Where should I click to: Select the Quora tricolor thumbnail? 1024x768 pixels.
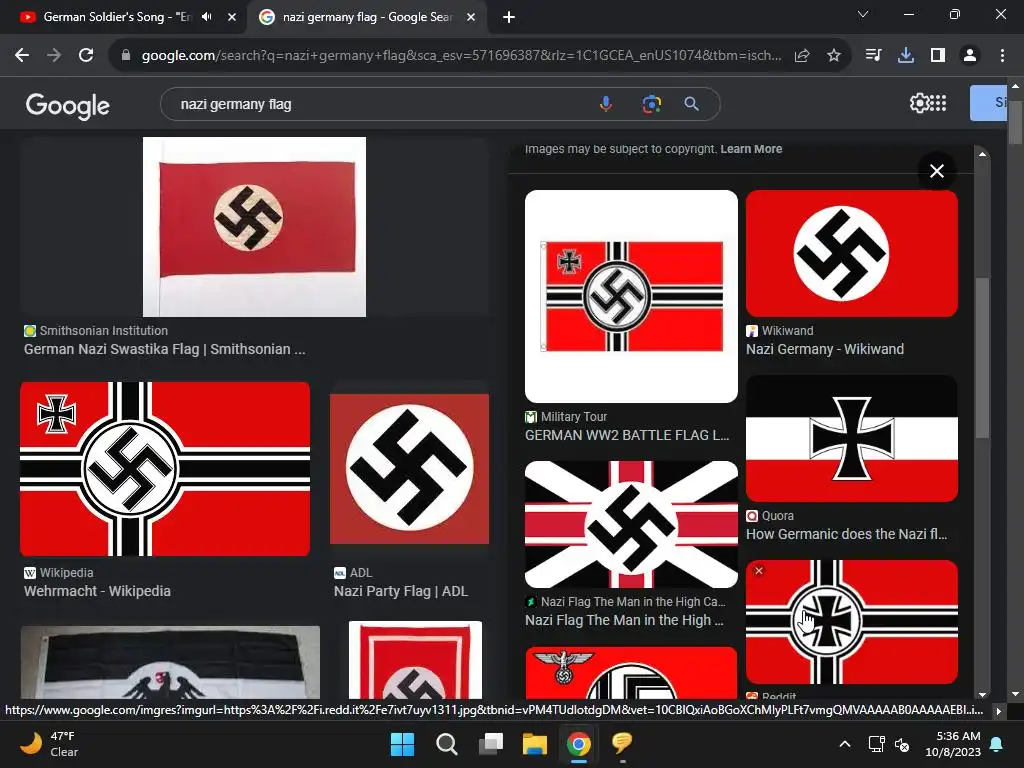point(852,439)
